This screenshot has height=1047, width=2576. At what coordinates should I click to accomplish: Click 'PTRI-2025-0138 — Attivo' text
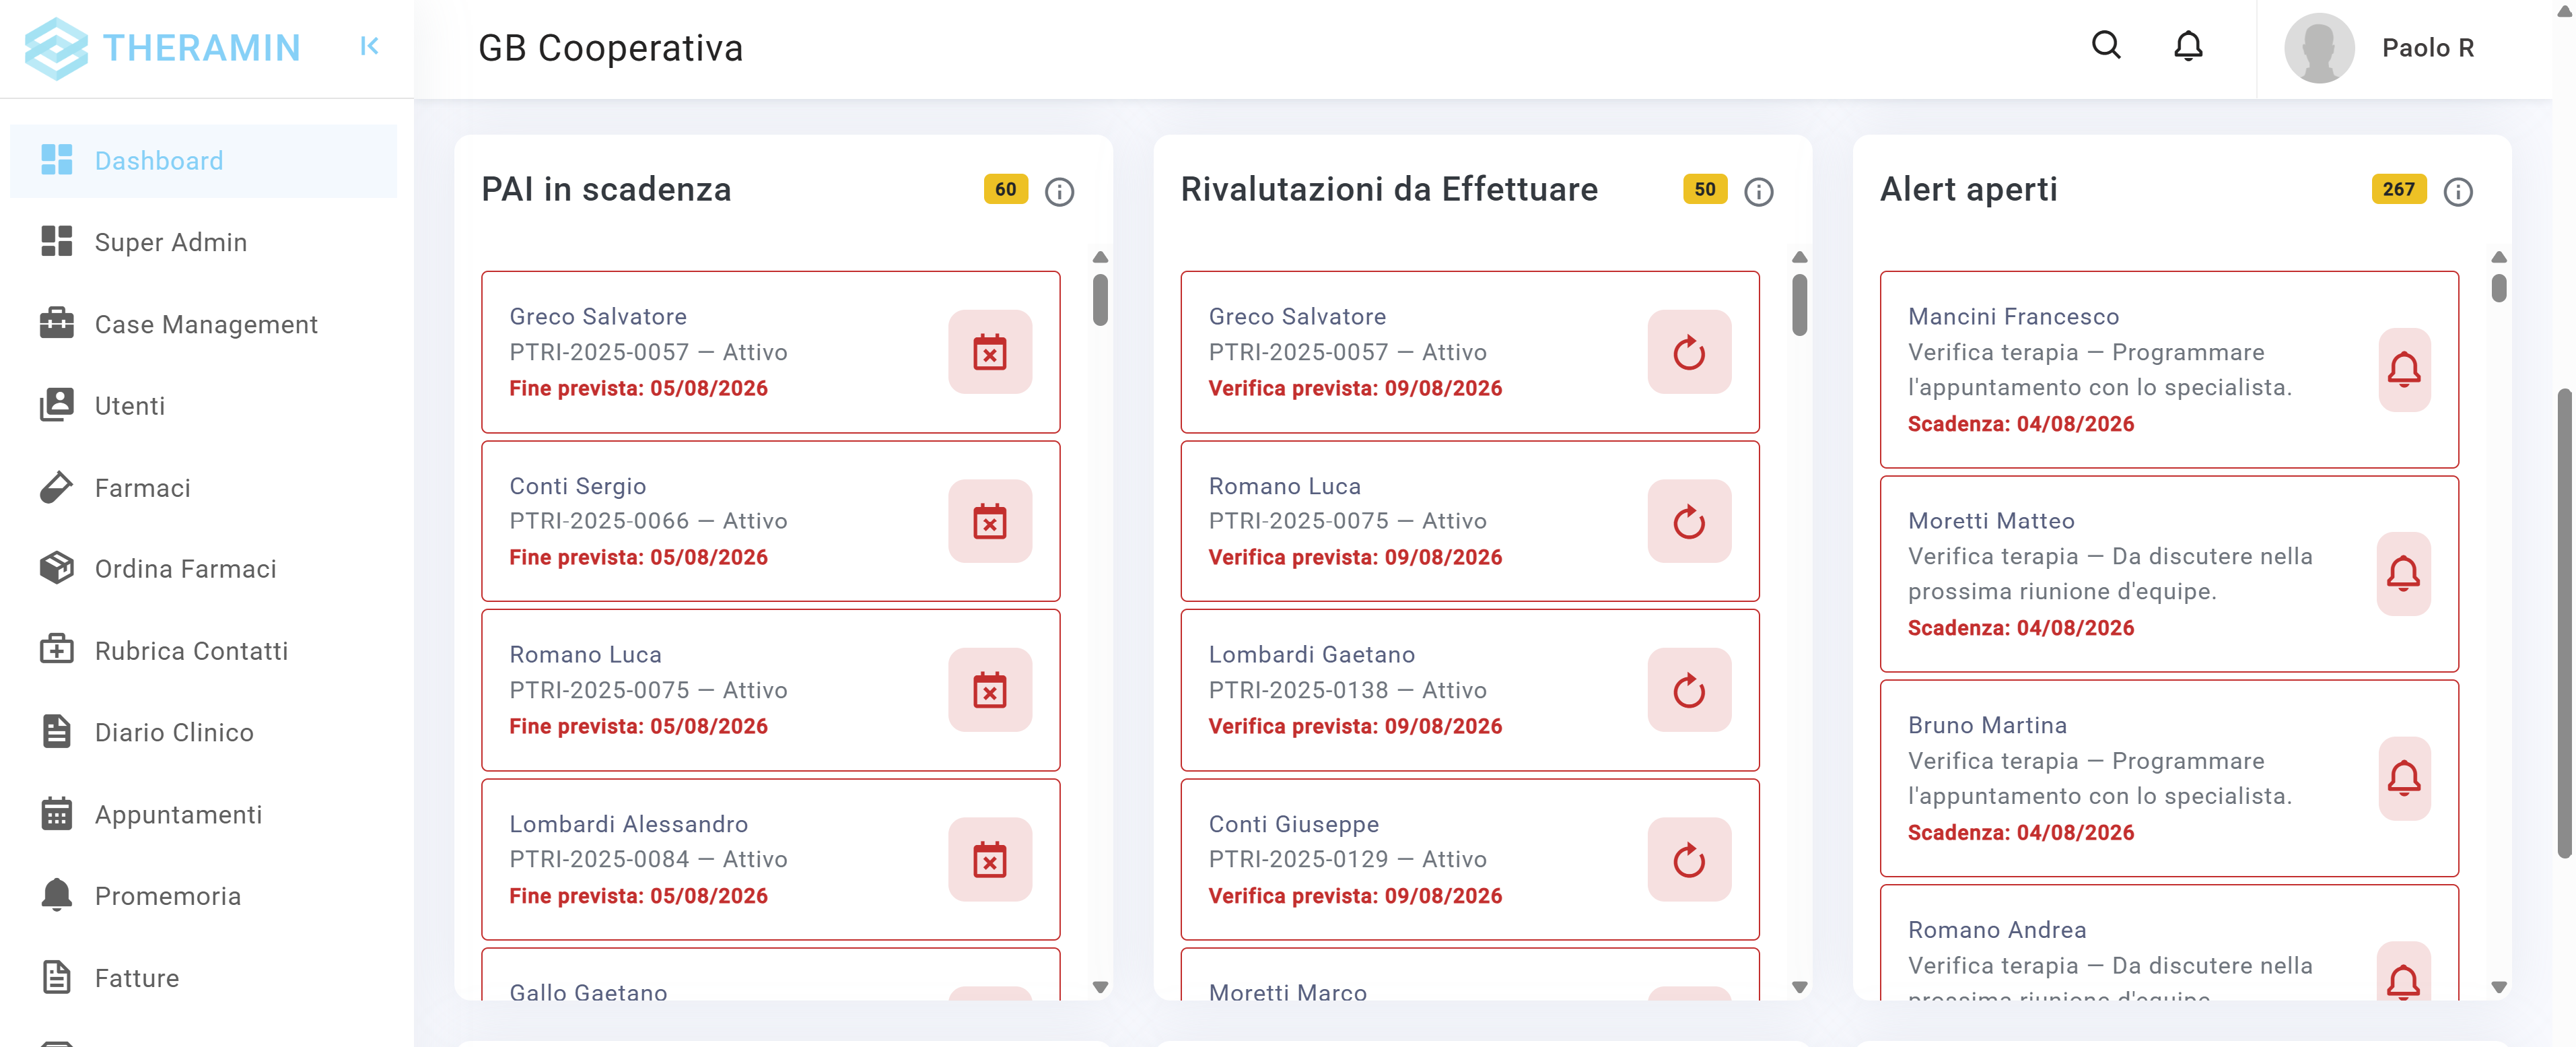coord(1347,690)
